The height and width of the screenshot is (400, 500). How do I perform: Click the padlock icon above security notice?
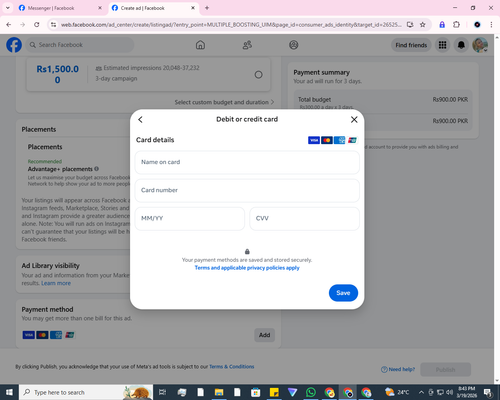pyautogui.click(x=247, y=251)
